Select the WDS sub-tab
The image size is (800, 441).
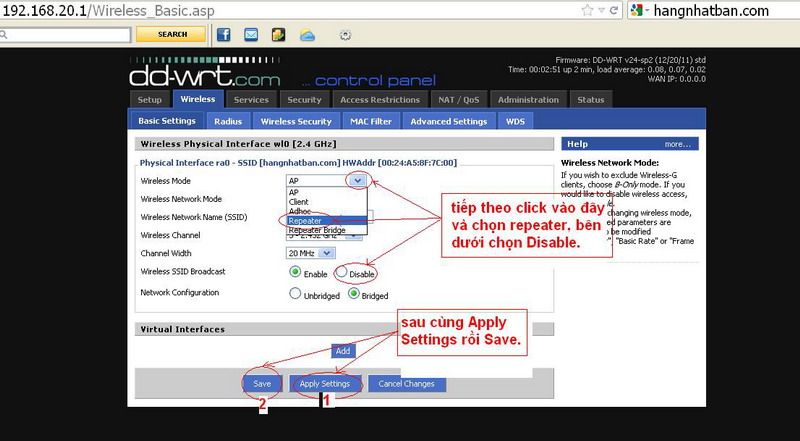click(515, 121)
